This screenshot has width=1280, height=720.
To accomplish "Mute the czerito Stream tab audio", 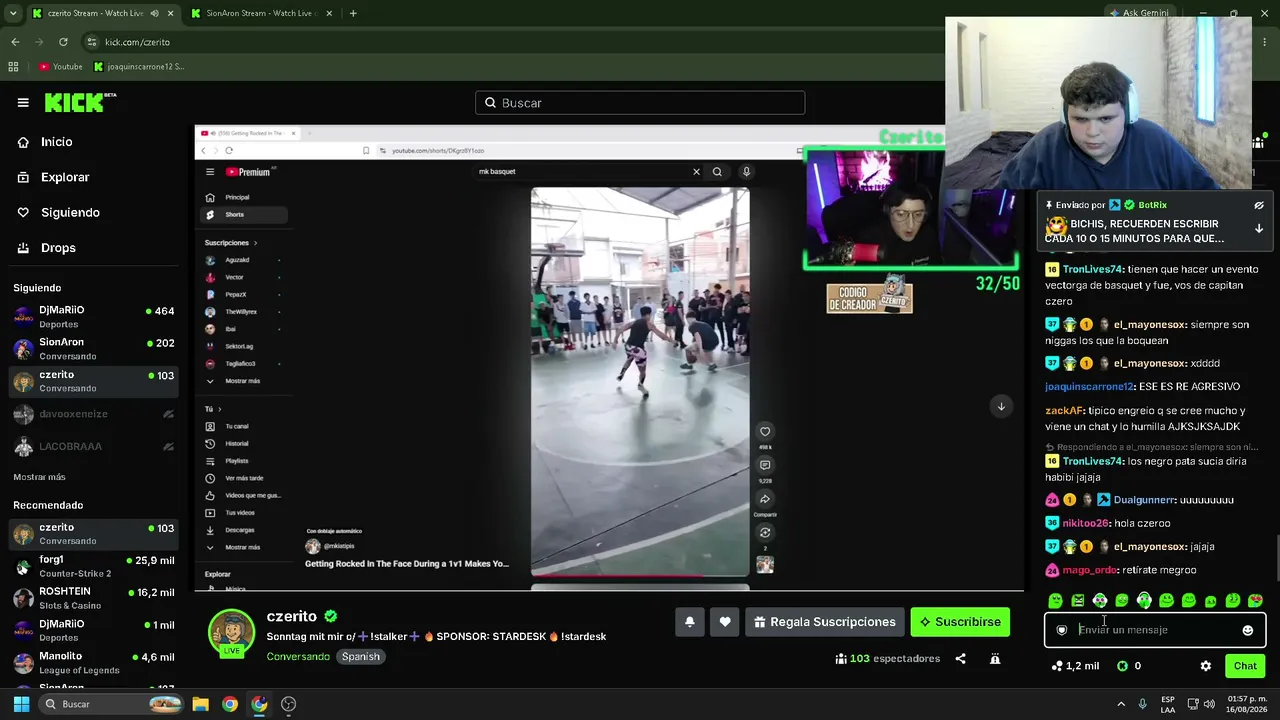I will (x=154, y=13).
